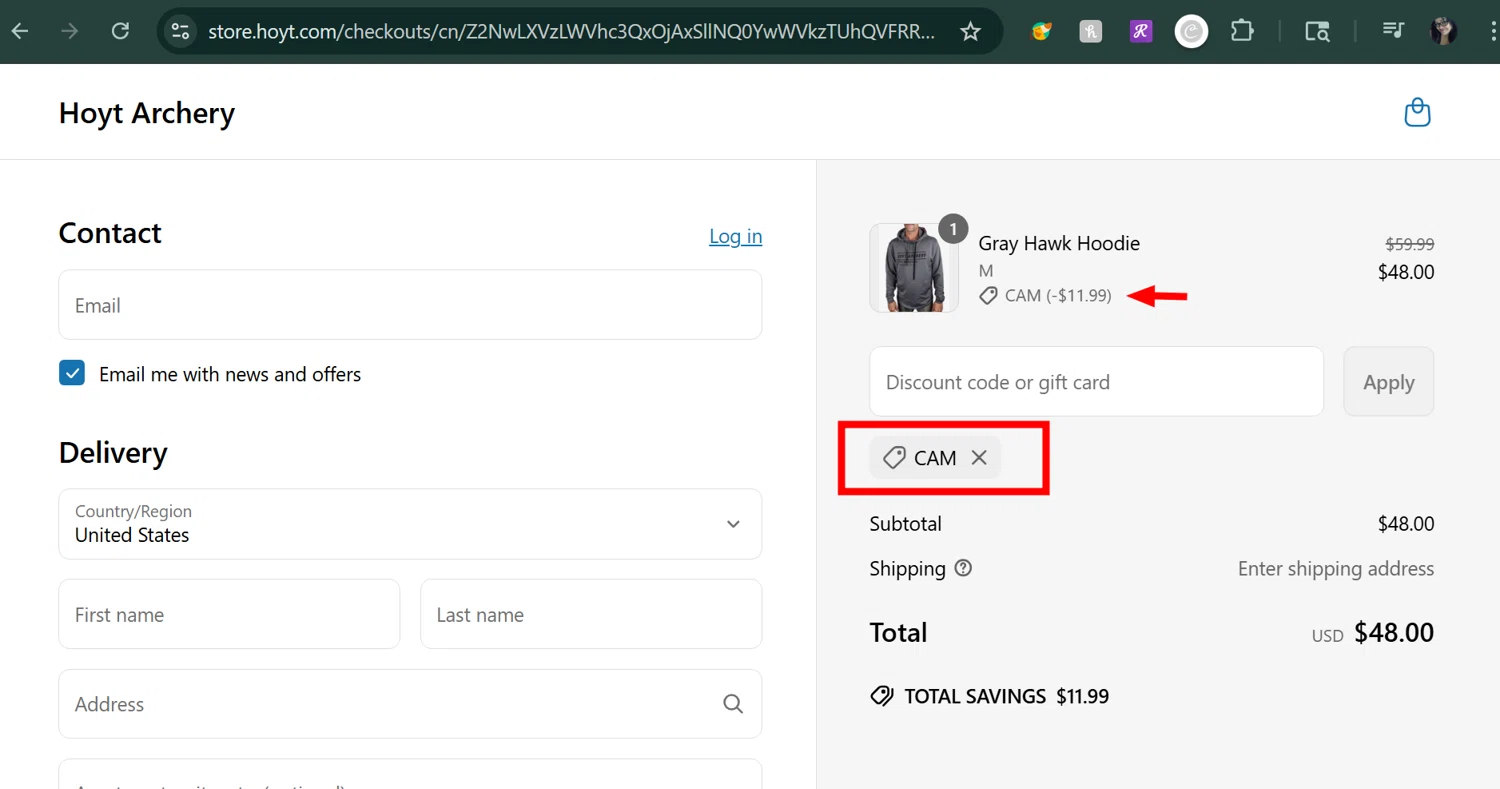Click the quantity badge on hoodie thumbnail
This screenshot has width=1500, height=789.
[953, 229]
